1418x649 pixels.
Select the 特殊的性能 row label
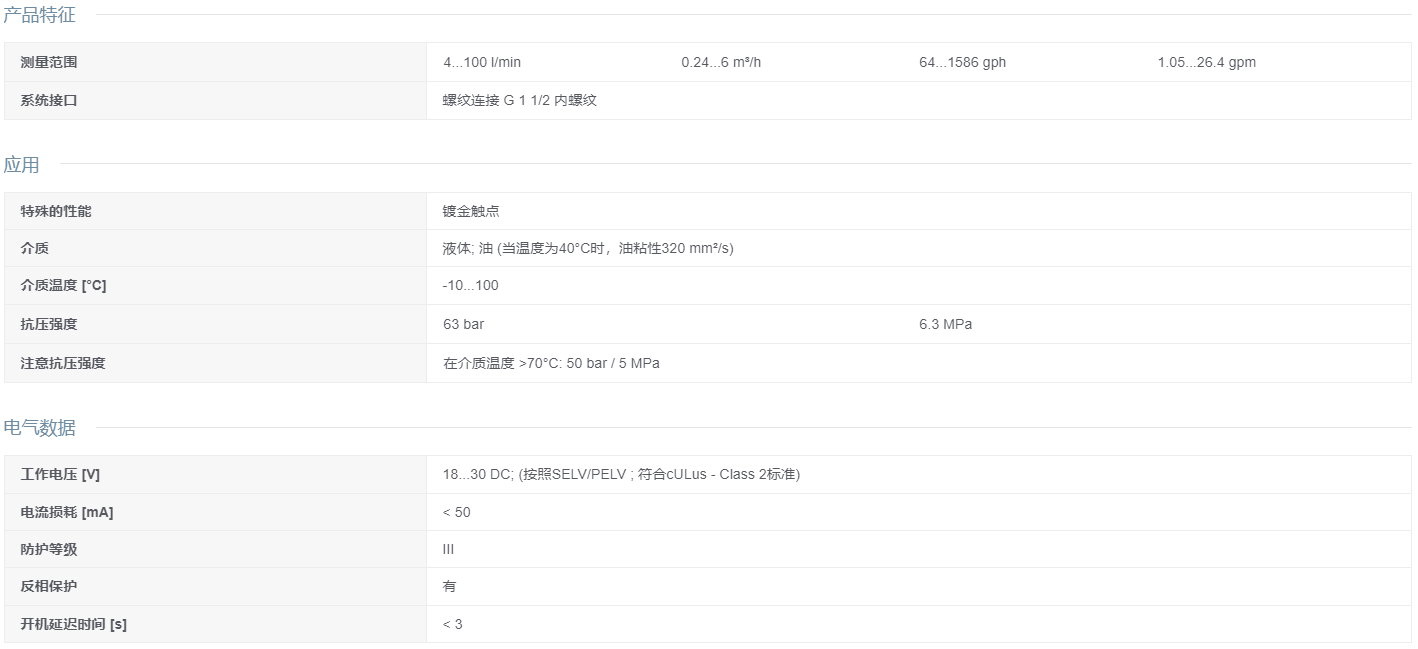point(56,211)
